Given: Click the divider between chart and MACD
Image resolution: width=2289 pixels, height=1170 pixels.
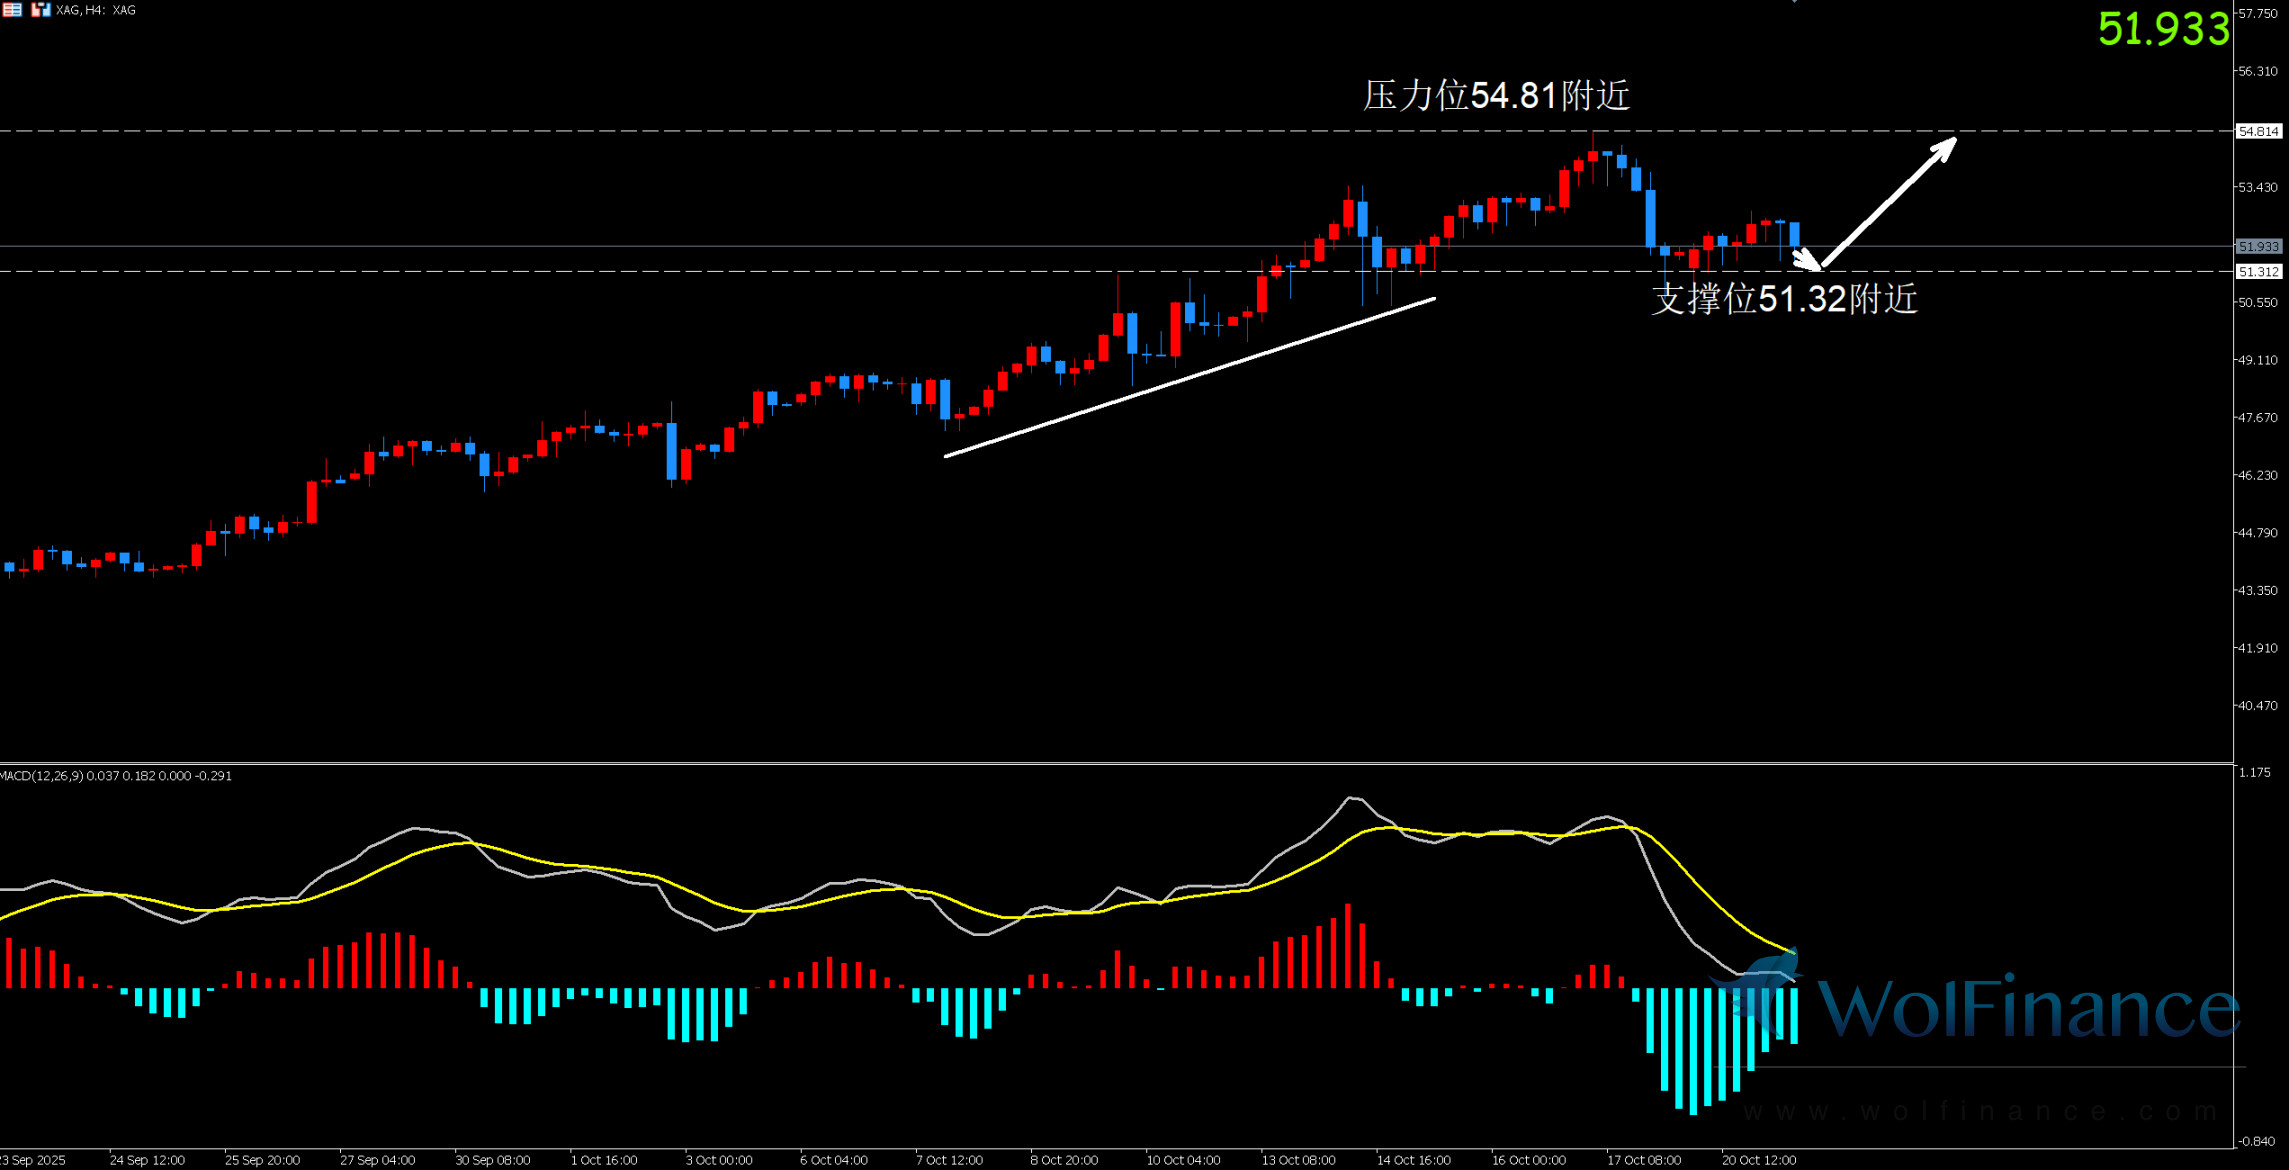Looking at the screenshot, I should (x=1100, y=764).
